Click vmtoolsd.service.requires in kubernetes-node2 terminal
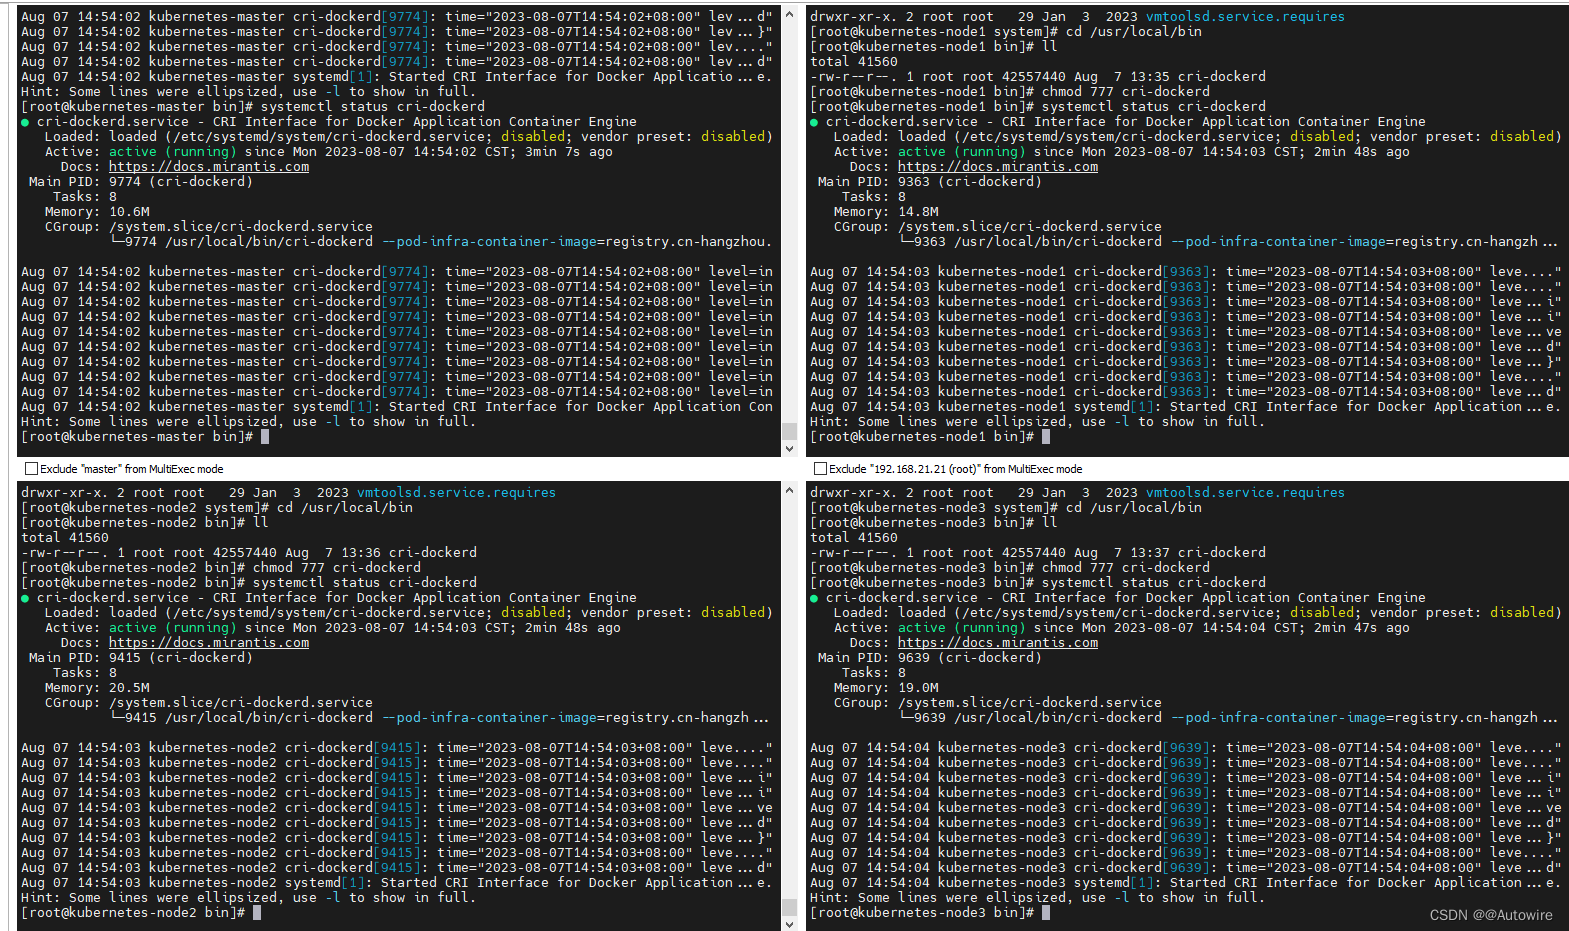Viewport: 1569px width, 931px height. (x=456, y=493)
